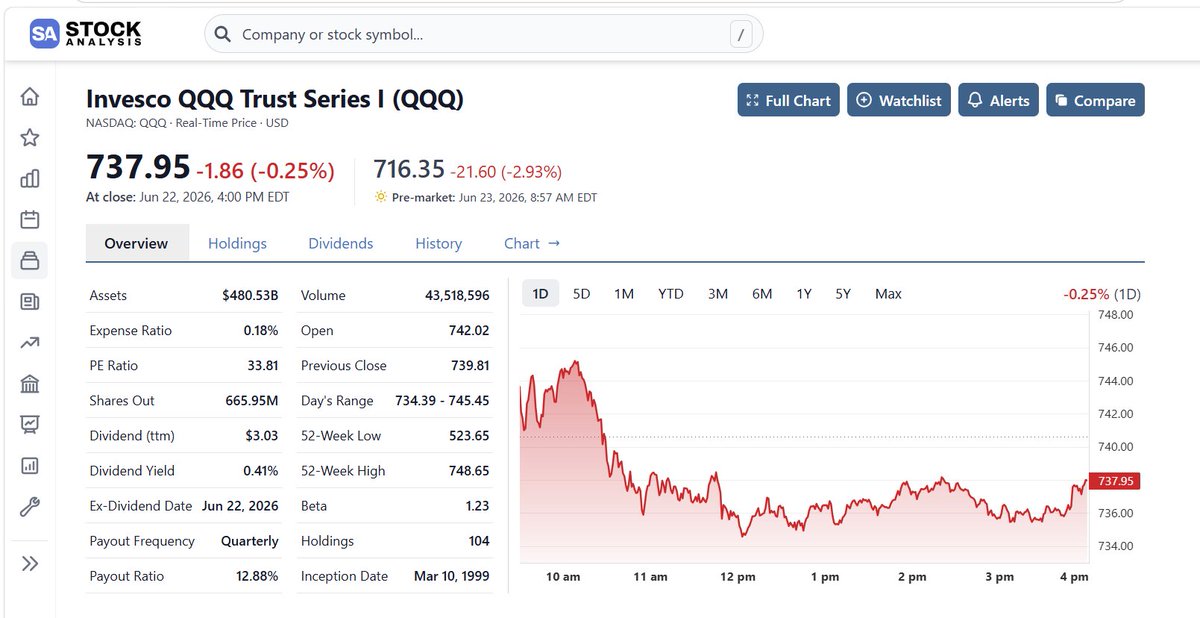1200x618 pixels.
Task: Select the ETFs stack icon in sidebar
Action: [30, 261]
